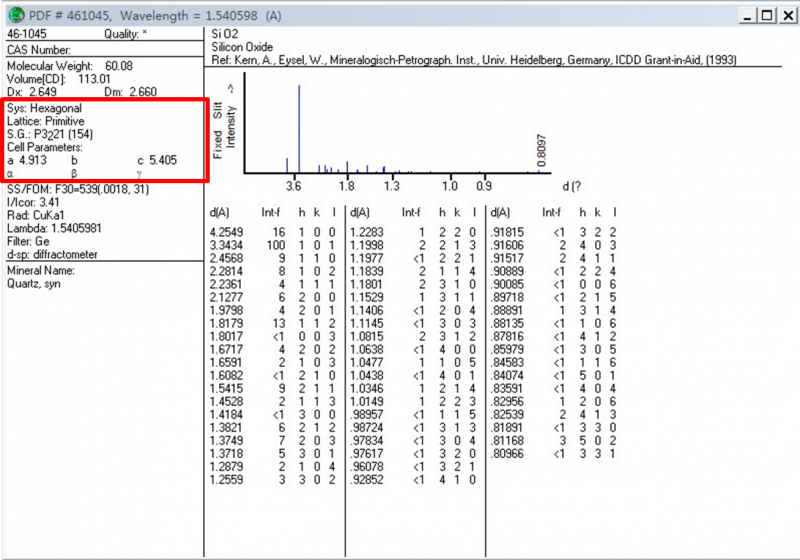Click the SS/FOM F30=539 line
The height and width of the screenshot is (560, 800).
coord(78,190)
